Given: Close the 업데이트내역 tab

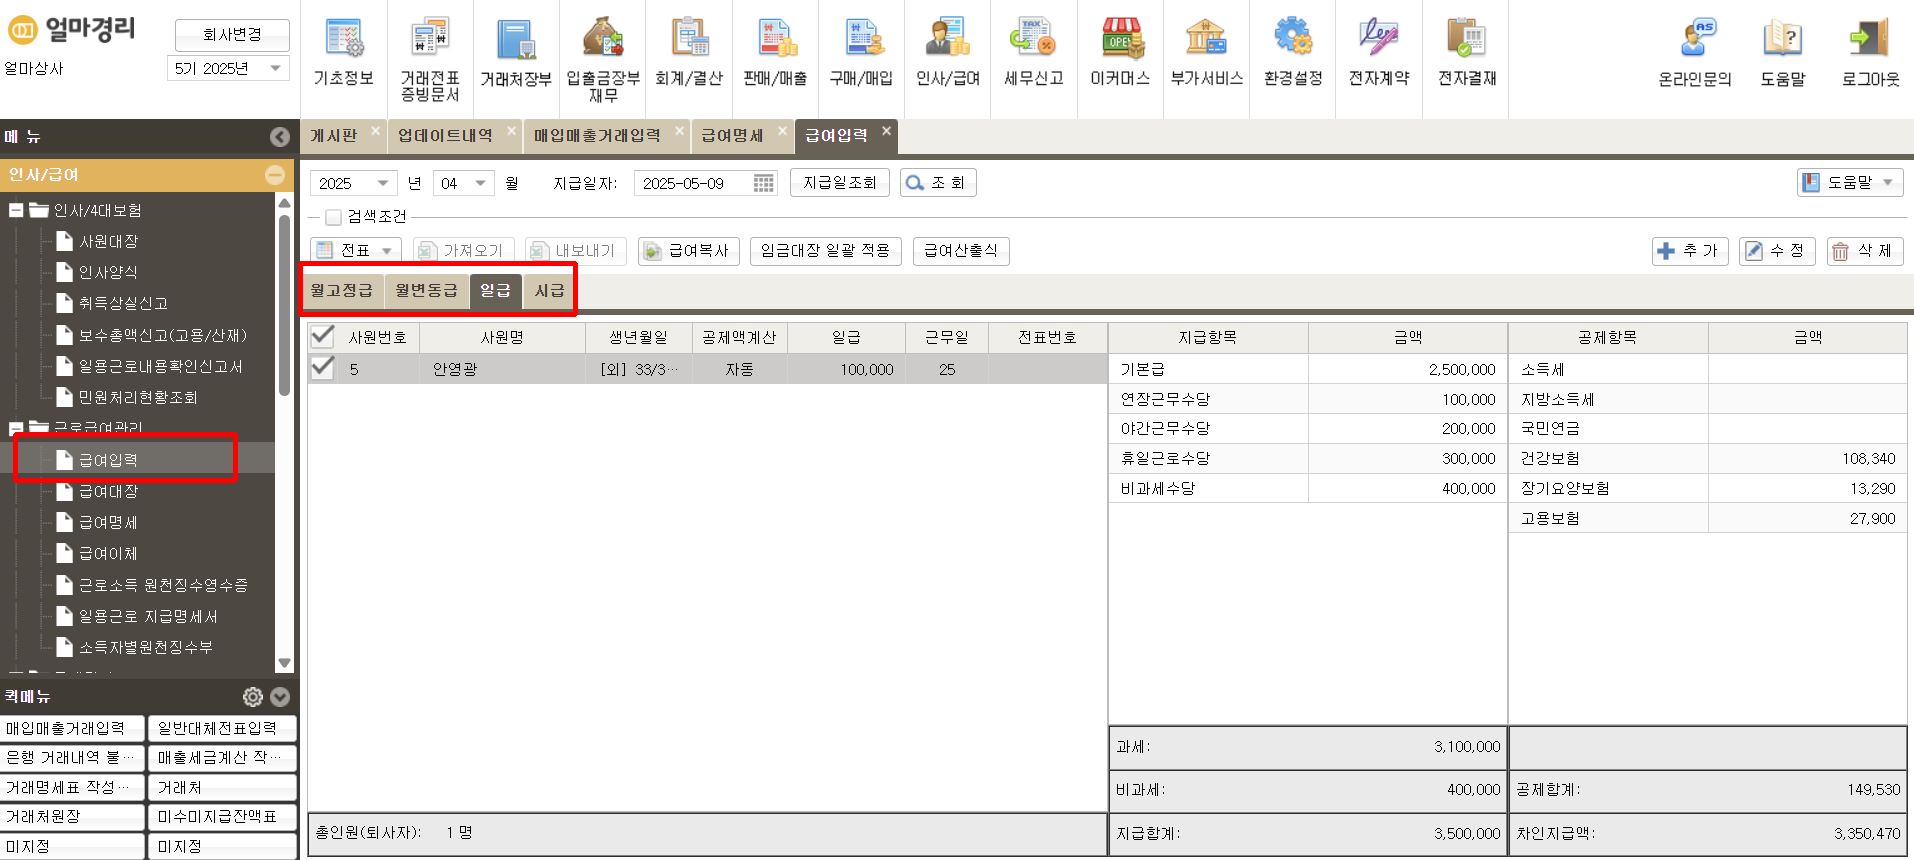Looking at the screenshot, I should pyautogui.click(x=511, y=130).
